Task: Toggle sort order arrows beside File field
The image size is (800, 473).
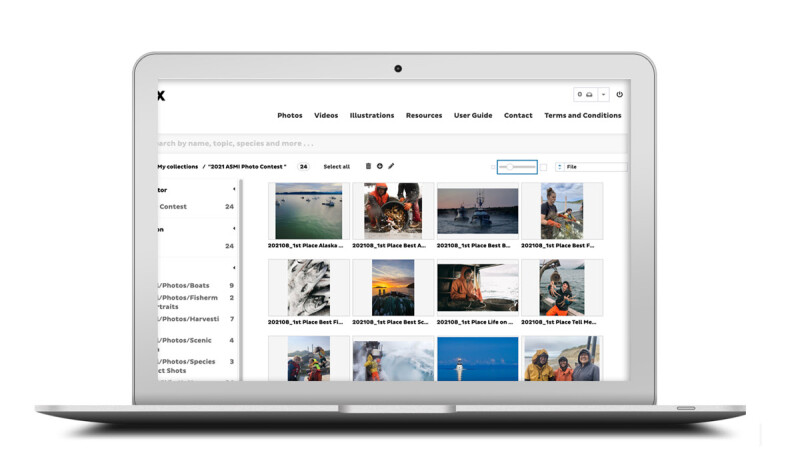Action: coord(559,167)
